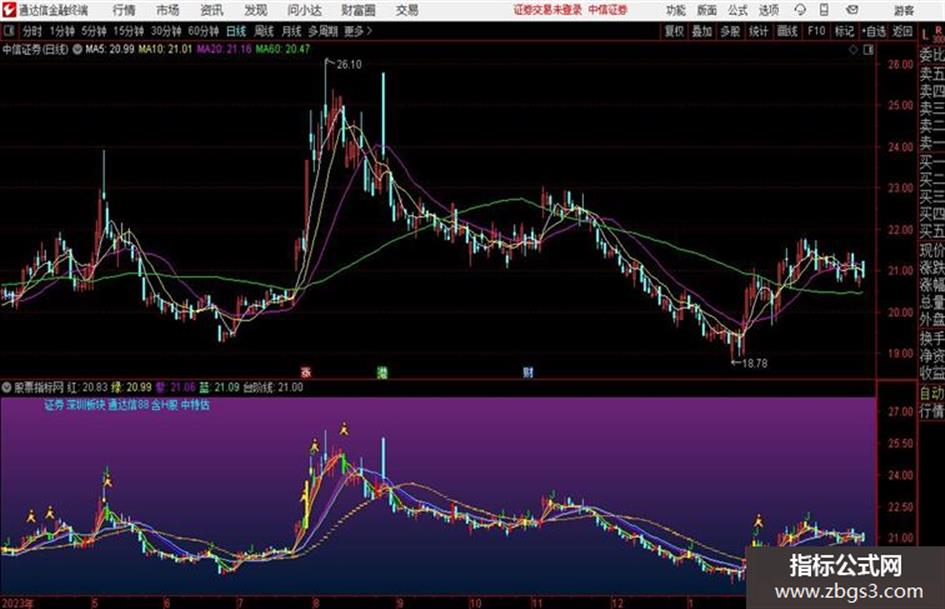
Task: Select the 多周期 multi-period tab
Action: pyautogui.click(x=323, y=31)
